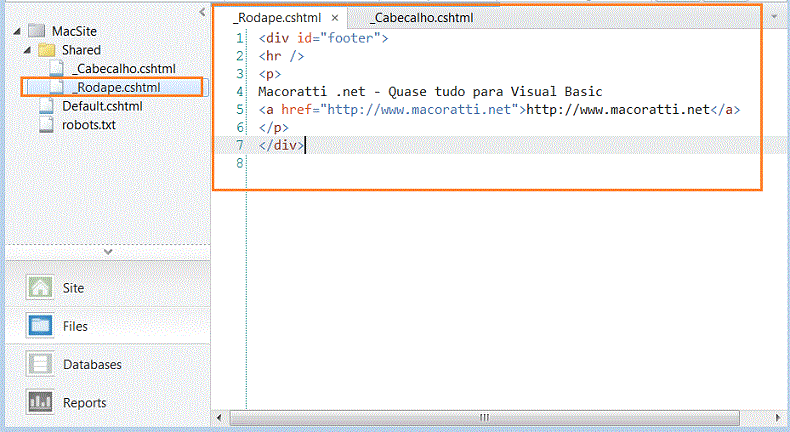Viewport: 790px width, 432px height.
Task: Click the closing p tag on line 6
Action: (274, 128)
